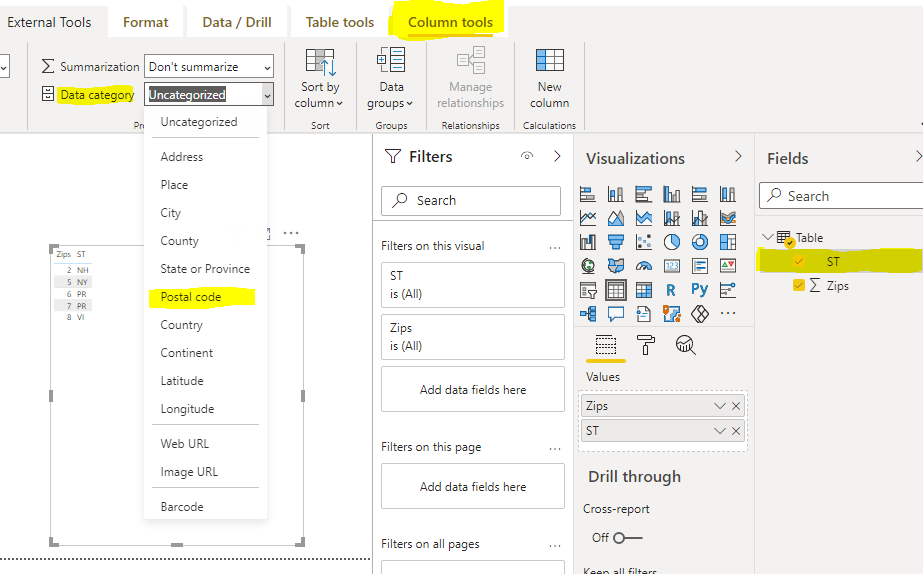Viewport: 923px width, 574px height.
Task: Open the Data category combo box
Action: tap(208, 94)
